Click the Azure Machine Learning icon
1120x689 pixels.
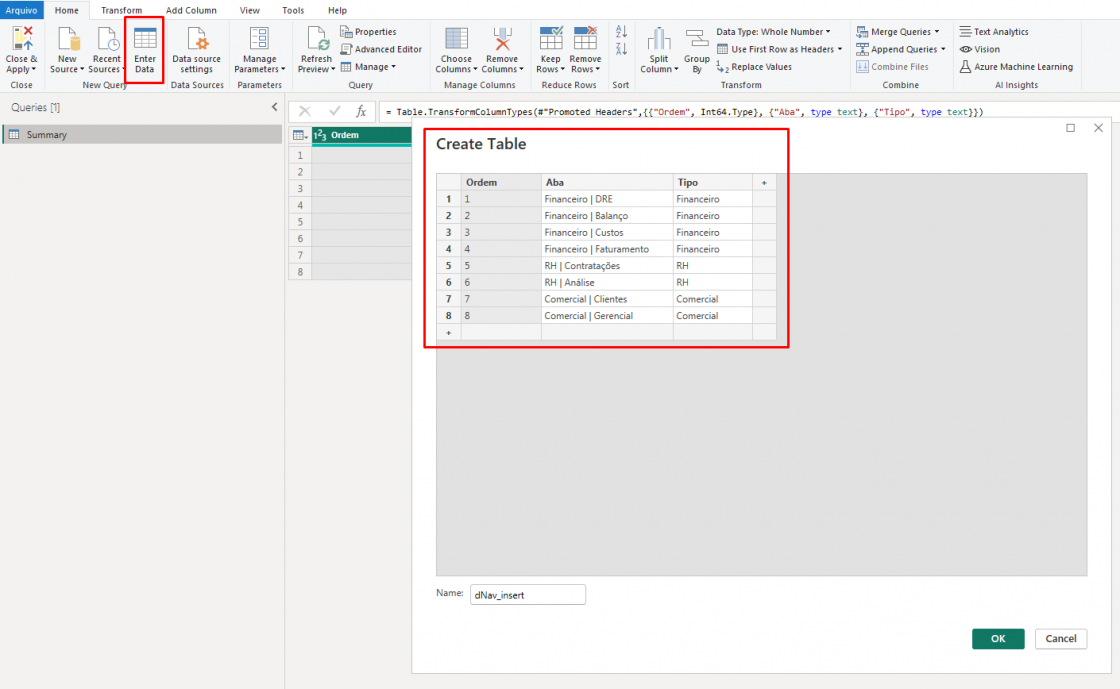point(966,67)
